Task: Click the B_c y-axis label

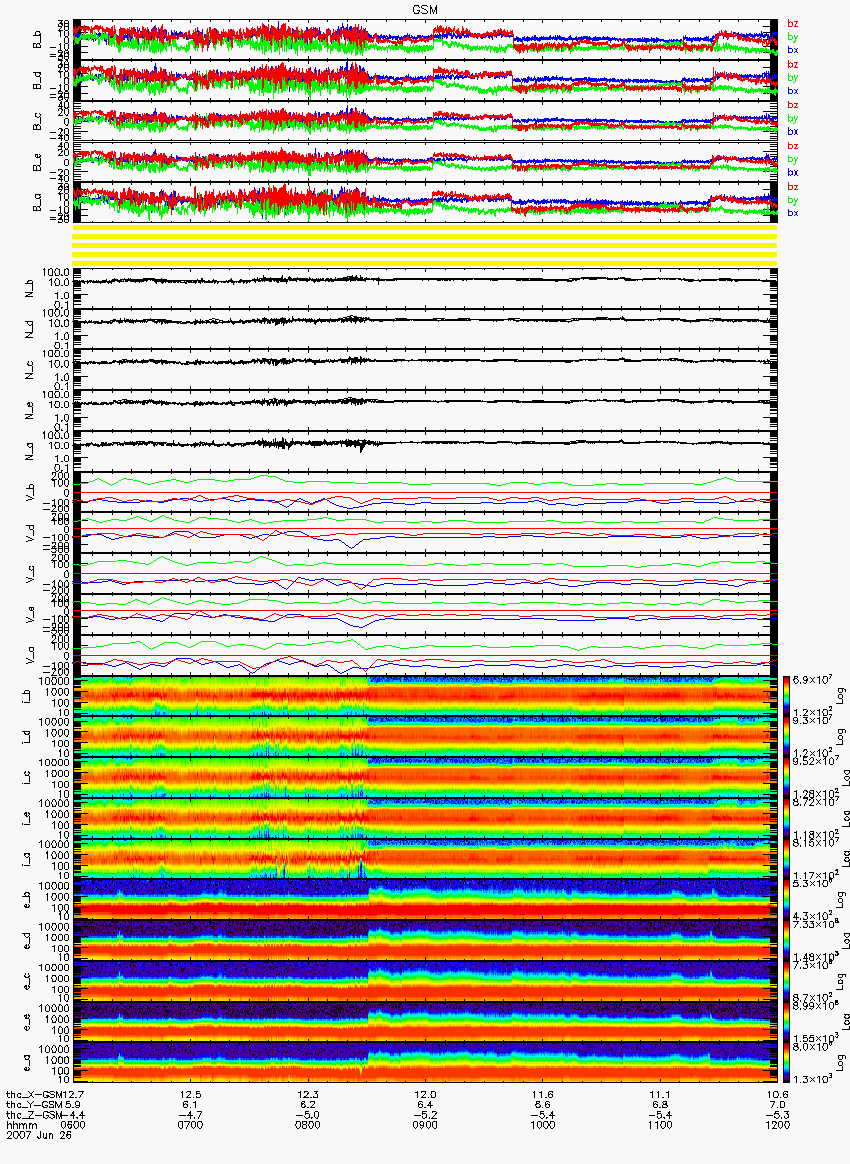Action: (x=37, y=120)
